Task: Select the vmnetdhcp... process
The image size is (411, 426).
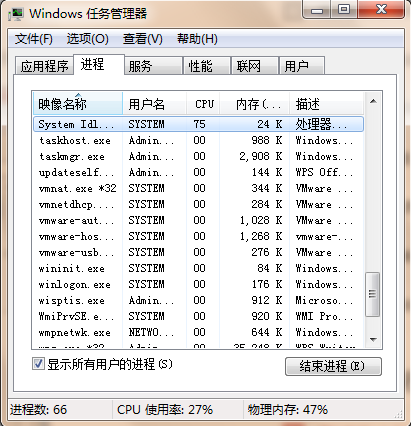Action: 198,204
